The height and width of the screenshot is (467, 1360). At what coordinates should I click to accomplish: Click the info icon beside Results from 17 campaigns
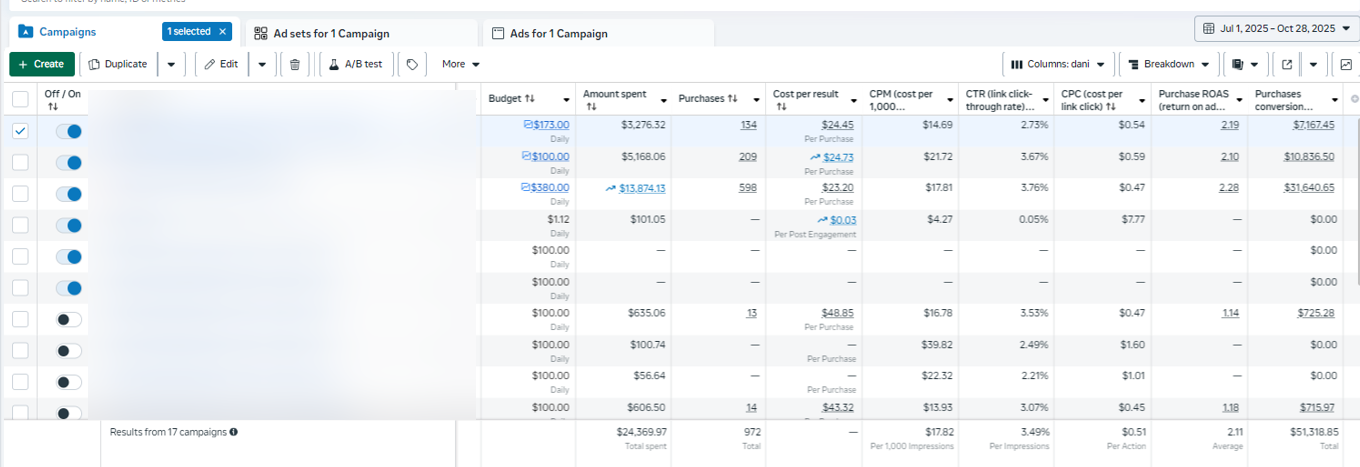233,432
